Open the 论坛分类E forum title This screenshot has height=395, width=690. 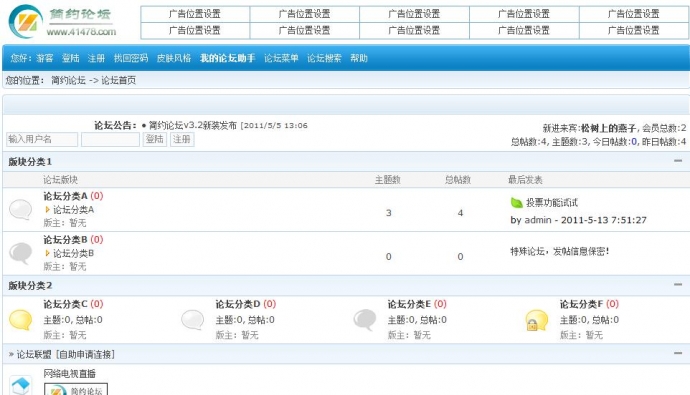[409, 304]
